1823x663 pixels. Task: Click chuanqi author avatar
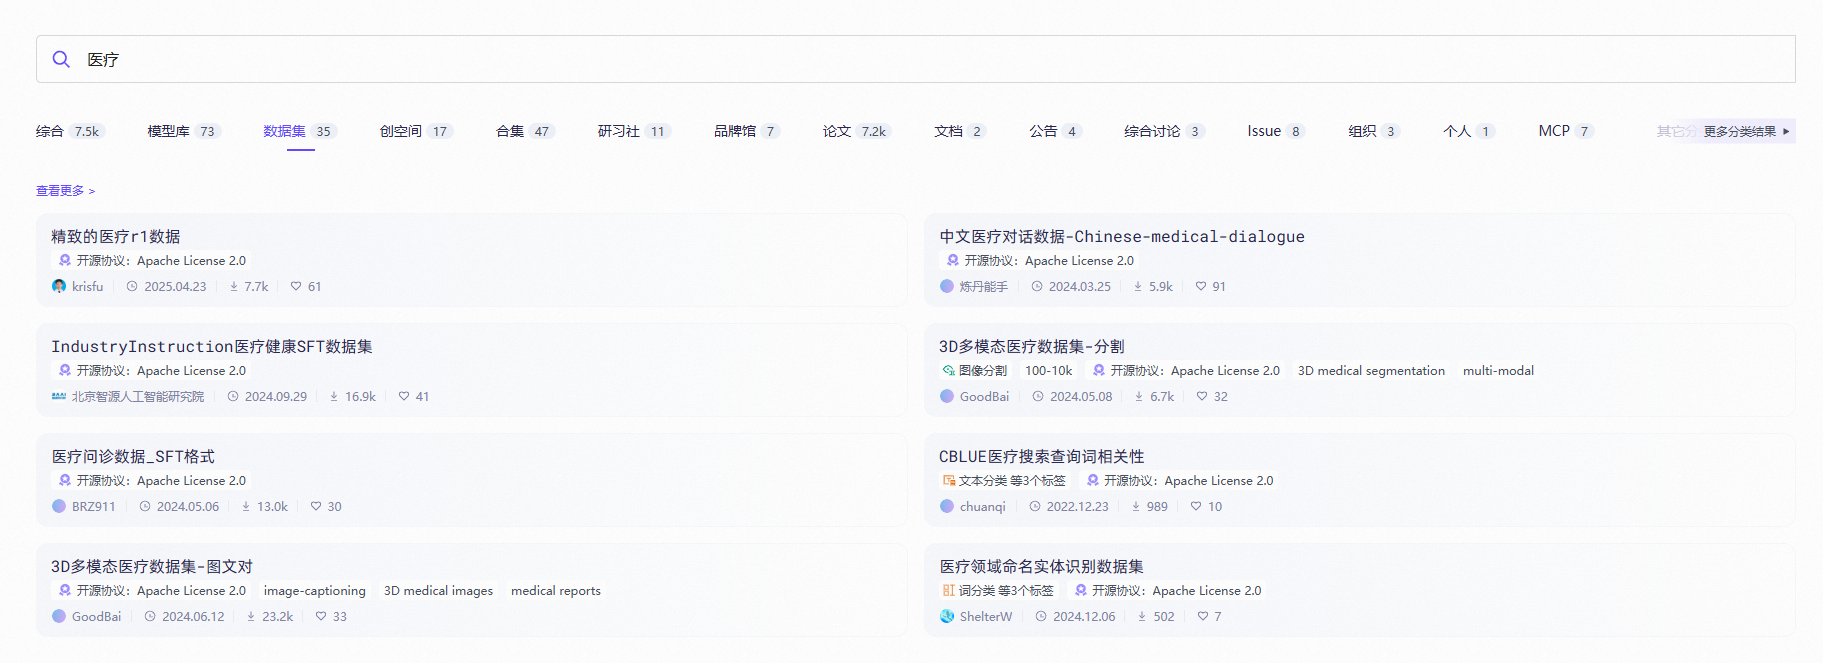tap(947, 506)
